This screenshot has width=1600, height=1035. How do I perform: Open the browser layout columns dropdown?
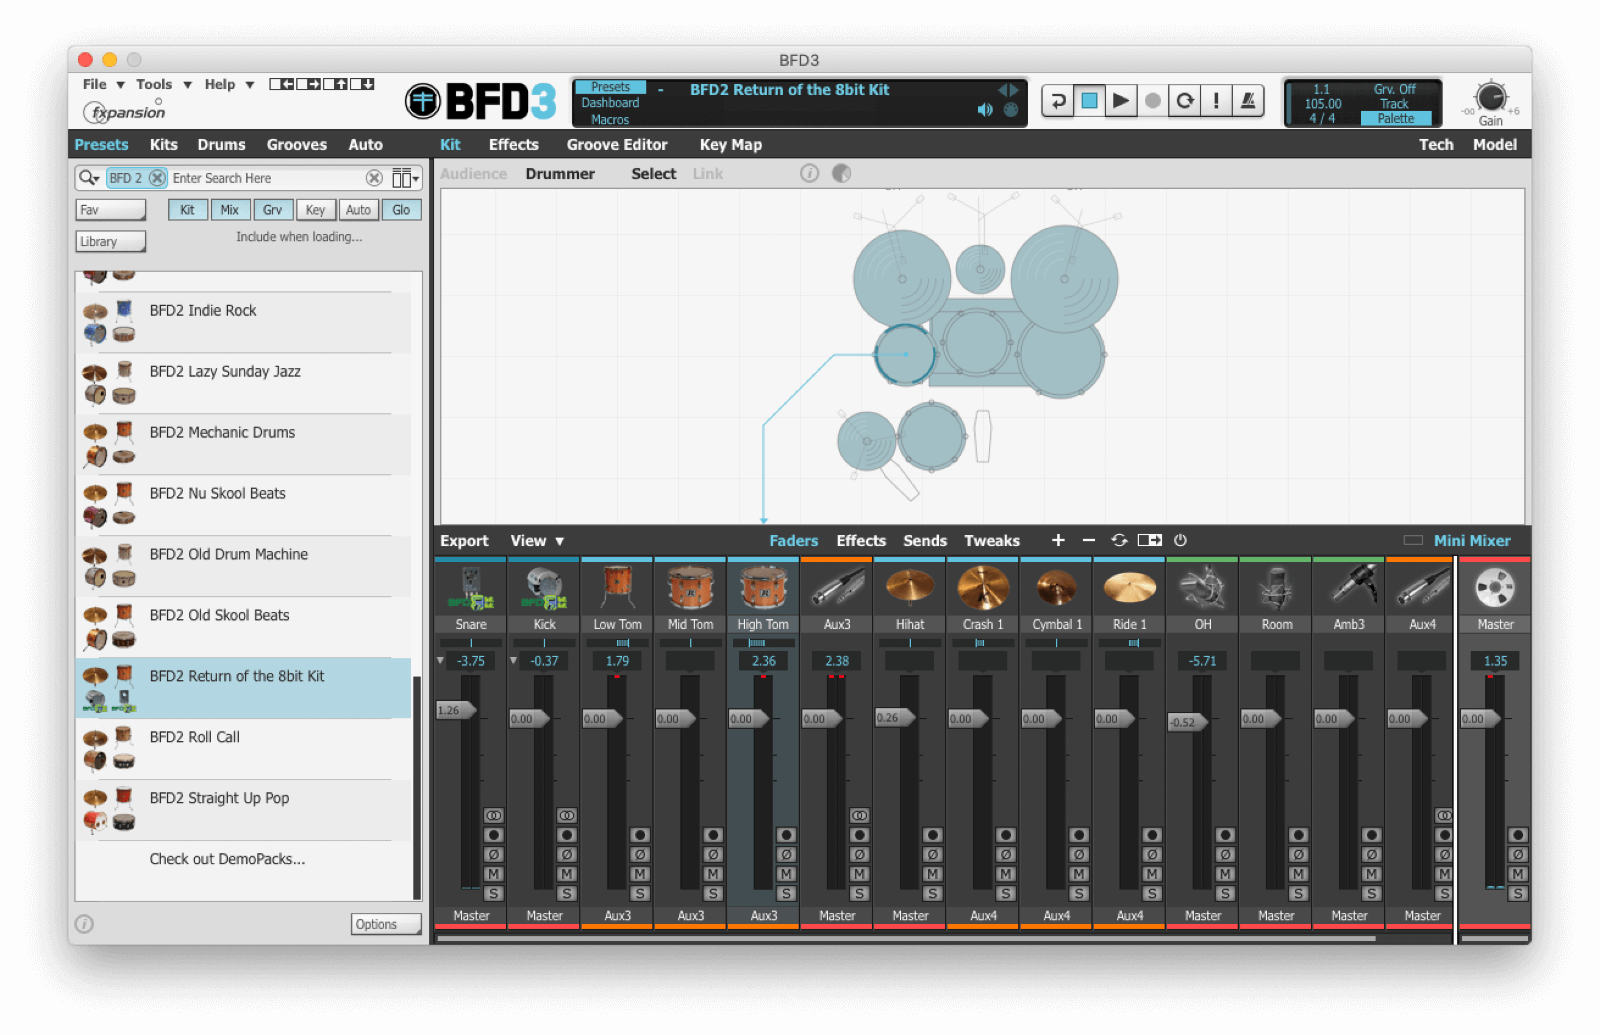(x=406, y=178)
